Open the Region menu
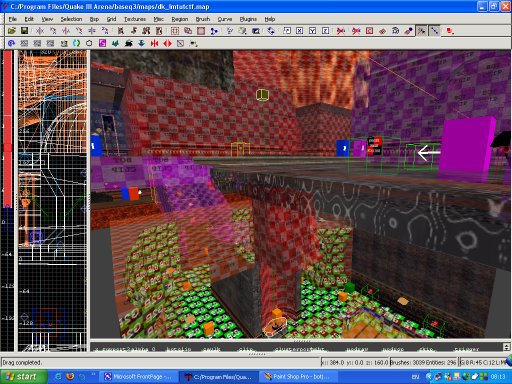The height and width of the screenshot is (384, 512). point(180,19)
